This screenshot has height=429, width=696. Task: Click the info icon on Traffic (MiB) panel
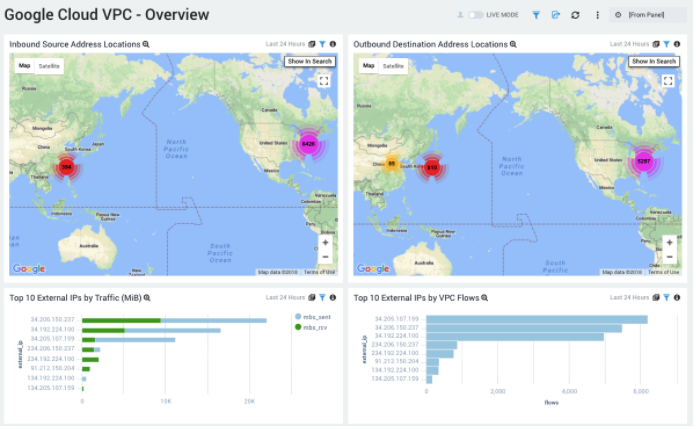pos(333,298)
